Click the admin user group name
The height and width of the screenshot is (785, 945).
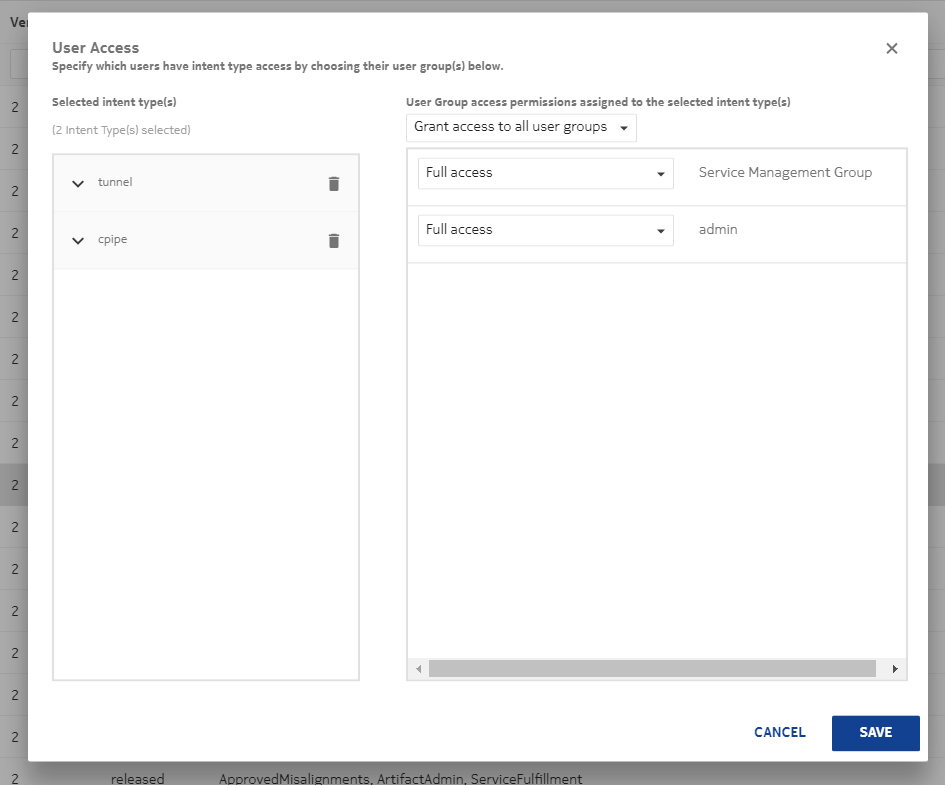point(718,229)
